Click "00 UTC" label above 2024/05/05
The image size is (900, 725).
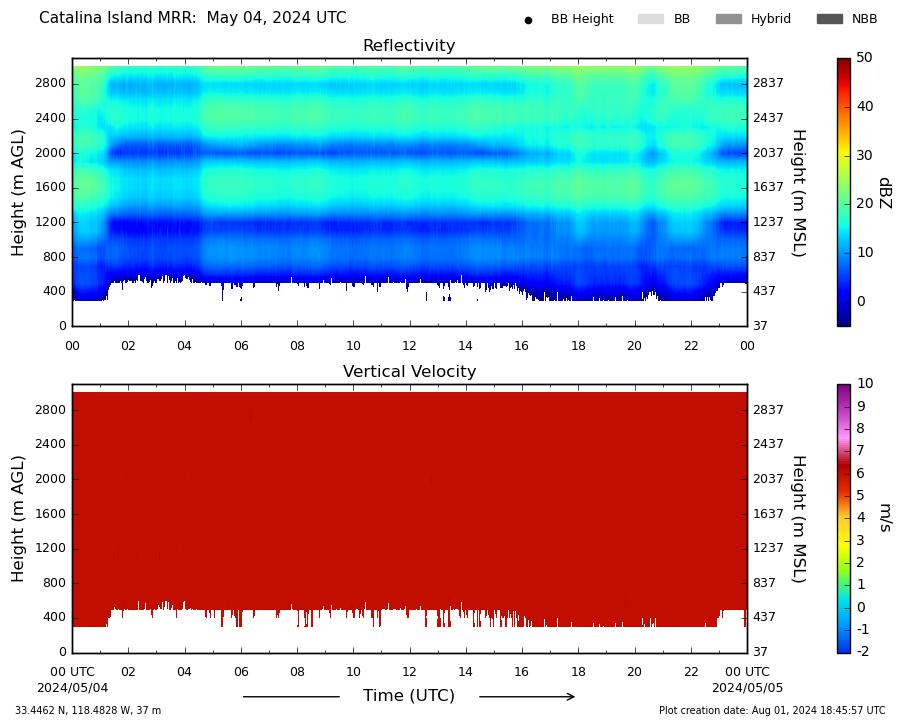coord(747,672)
